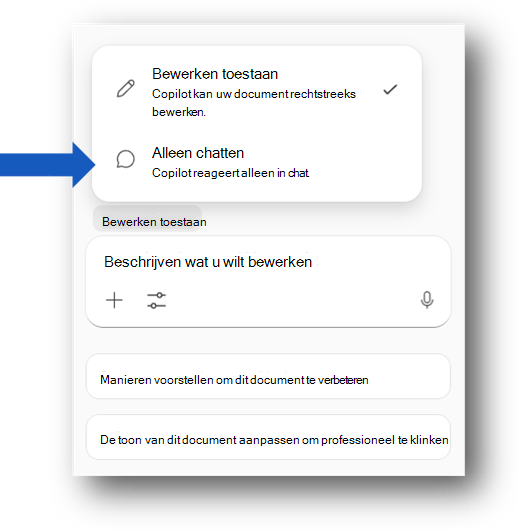519x530 pixels.
Task: Choose 'De toon van dit document aanpassen' suggestion
Action: click(268, 437)
